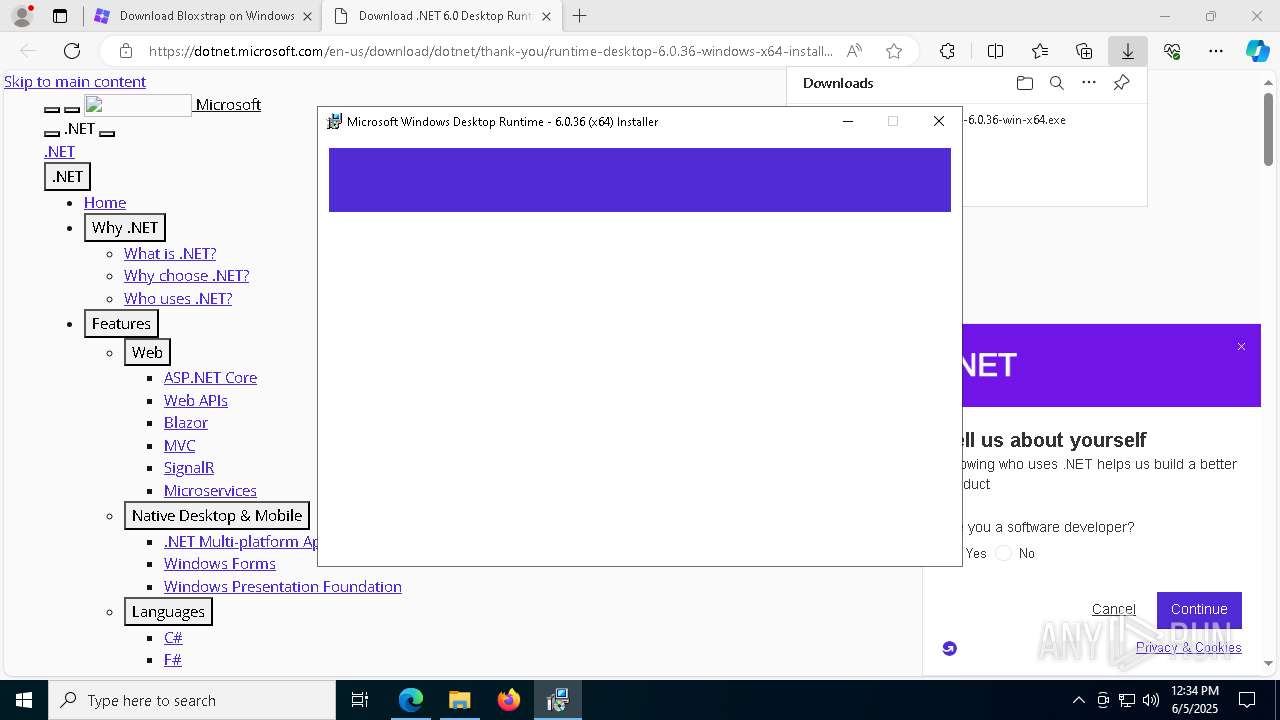The width and height of the screenshot is (1280, 720).
Task: Add page to favorites star icon
Action: coord(894,51)
